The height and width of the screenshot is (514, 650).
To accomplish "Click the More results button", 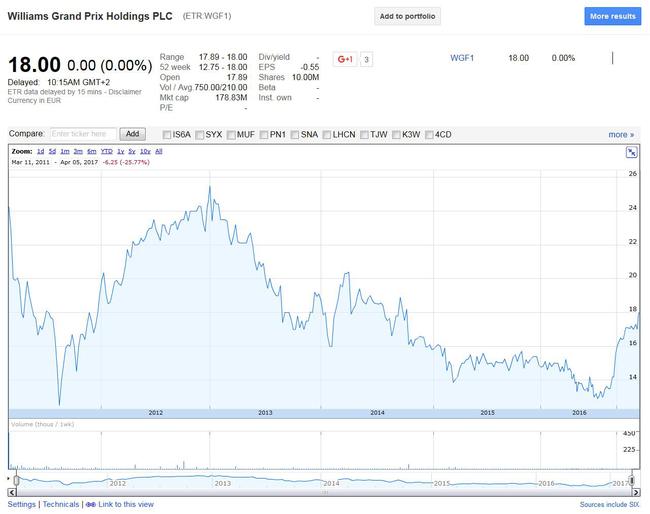I will pos(613,16).
